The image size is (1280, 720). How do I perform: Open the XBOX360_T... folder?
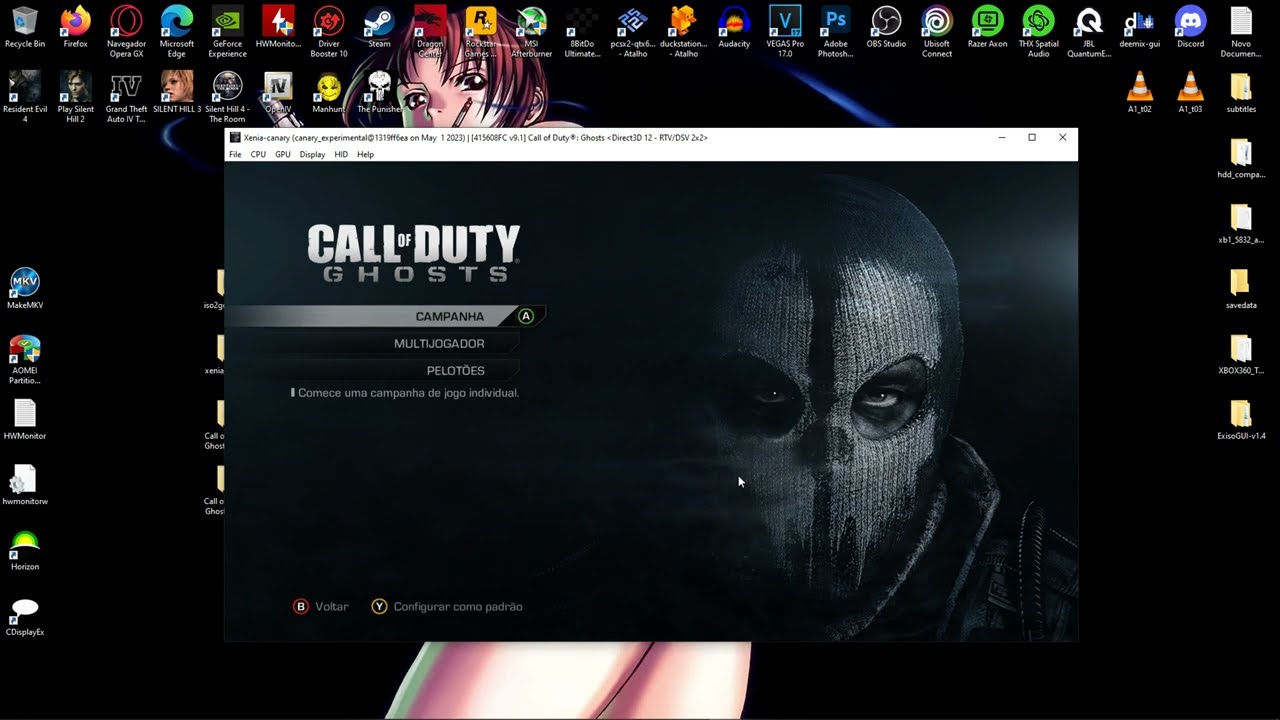click(x=1241, y=354)
